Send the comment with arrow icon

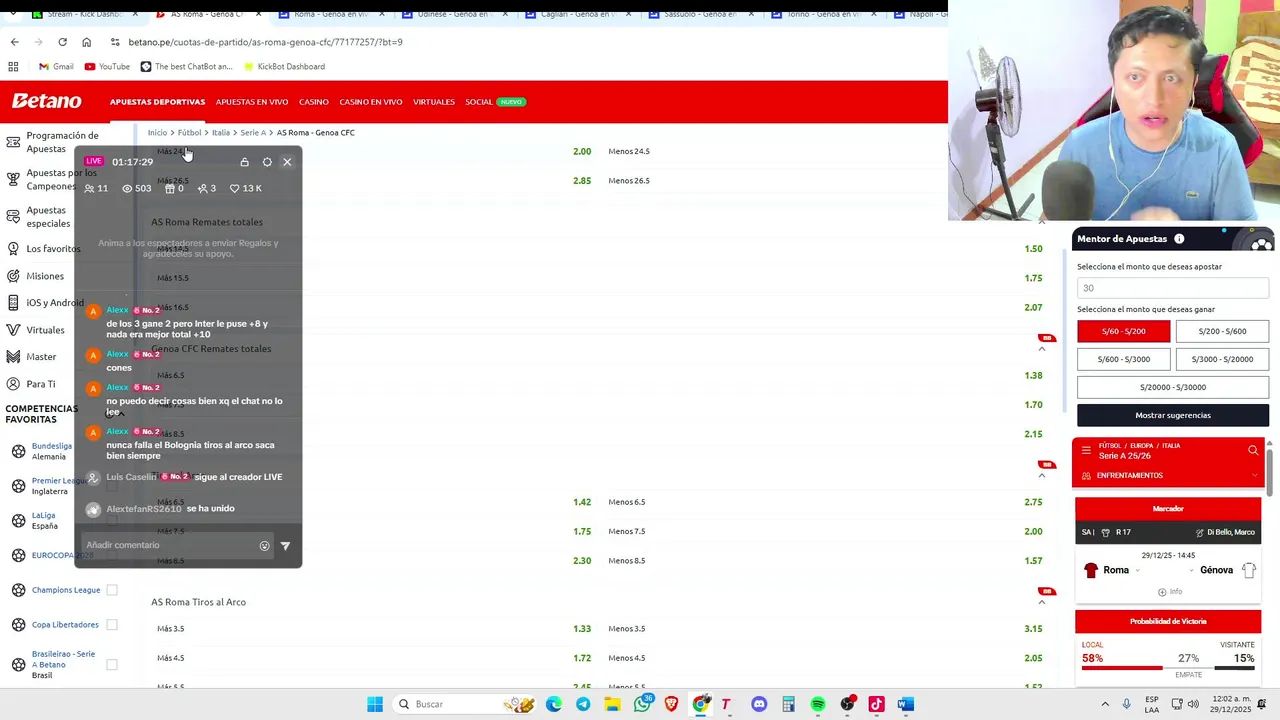click(x=285, y=546)
